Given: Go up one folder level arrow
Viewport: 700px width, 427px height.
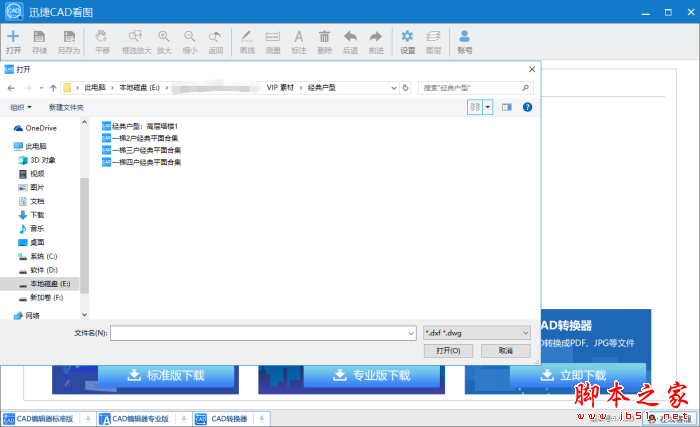Looking at the screenshot, I should point(50,88).
